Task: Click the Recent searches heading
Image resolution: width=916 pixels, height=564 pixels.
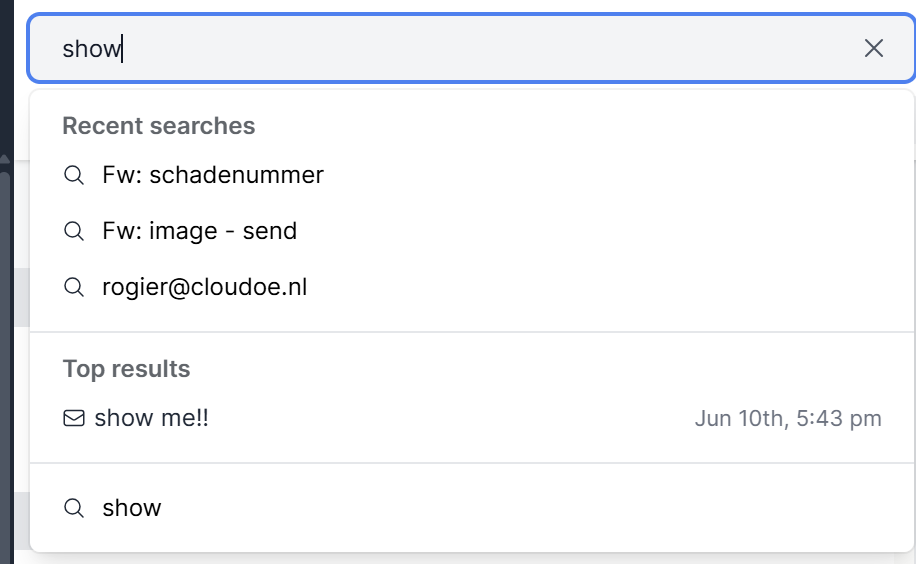Action: click(x=158, y=126)
